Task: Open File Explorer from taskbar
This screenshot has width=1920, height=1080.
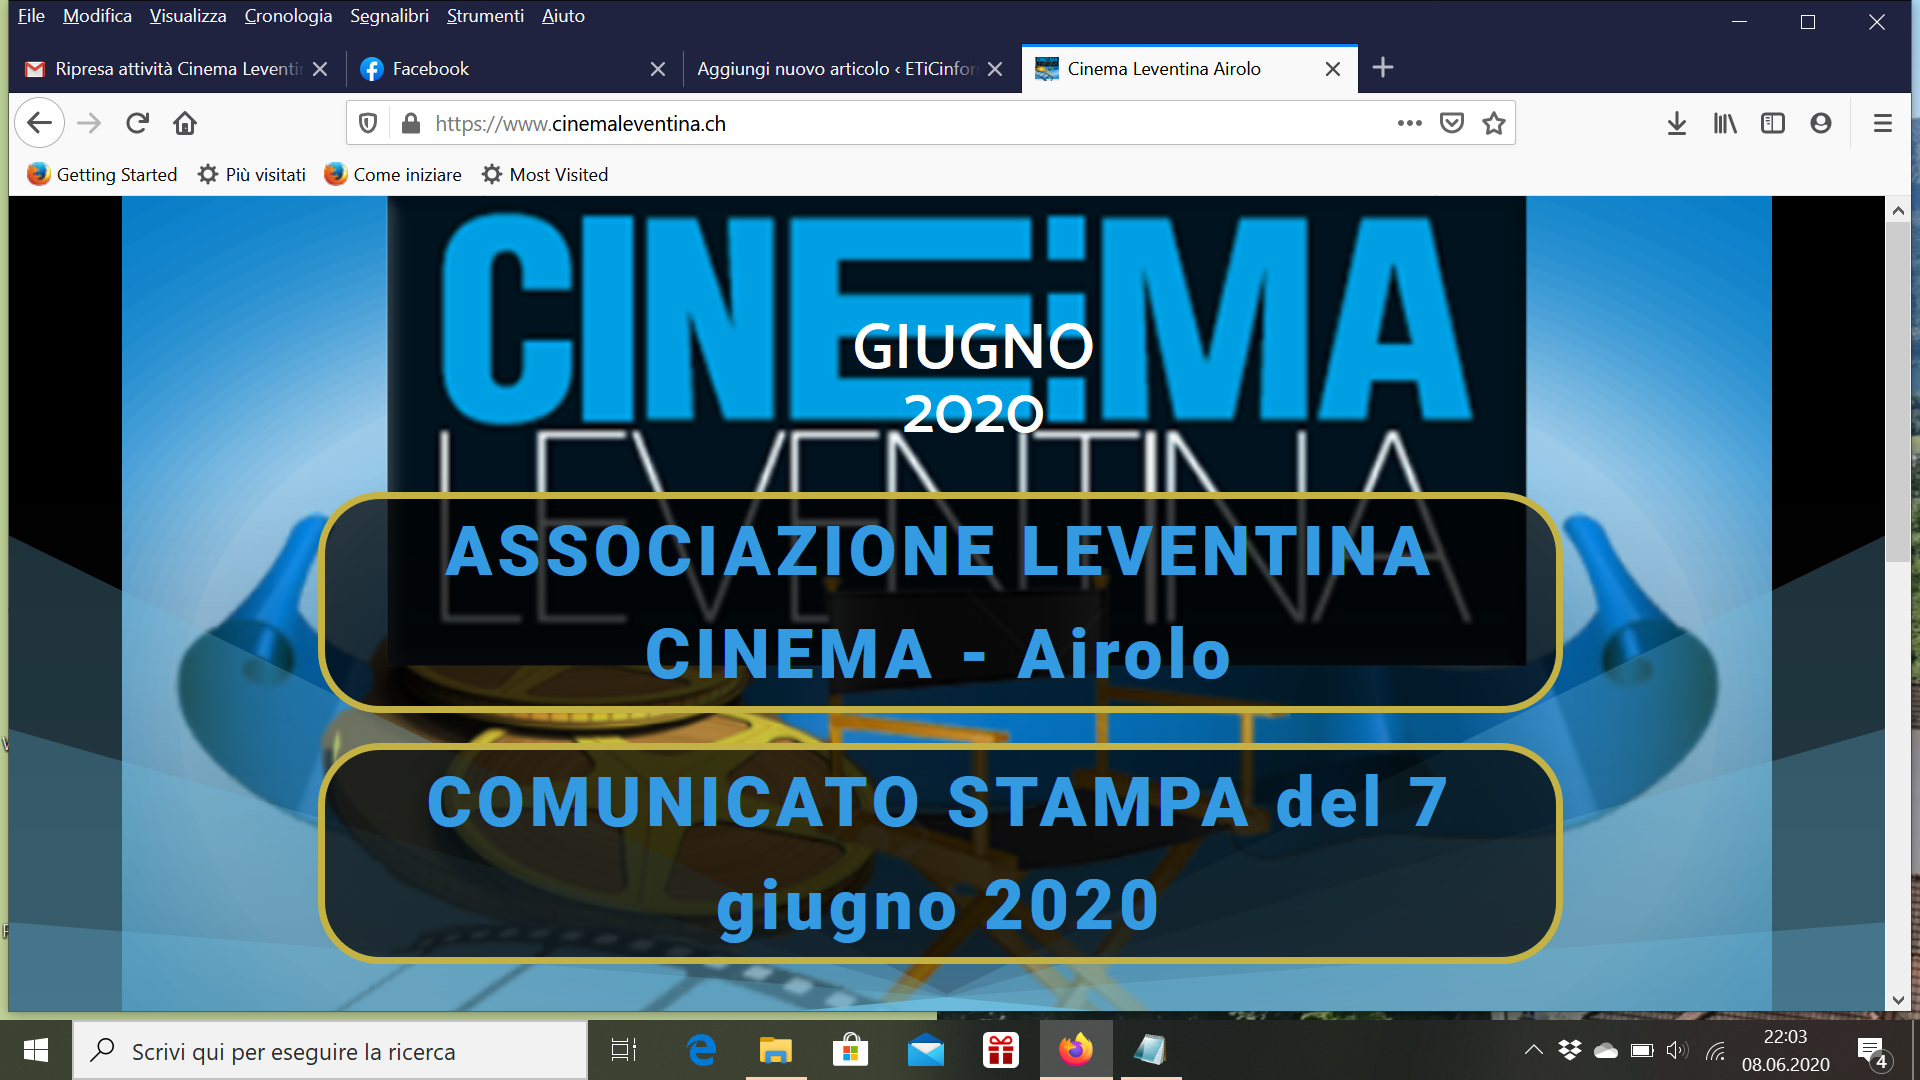Action: pyautogui.click(x=776, y=1050)
